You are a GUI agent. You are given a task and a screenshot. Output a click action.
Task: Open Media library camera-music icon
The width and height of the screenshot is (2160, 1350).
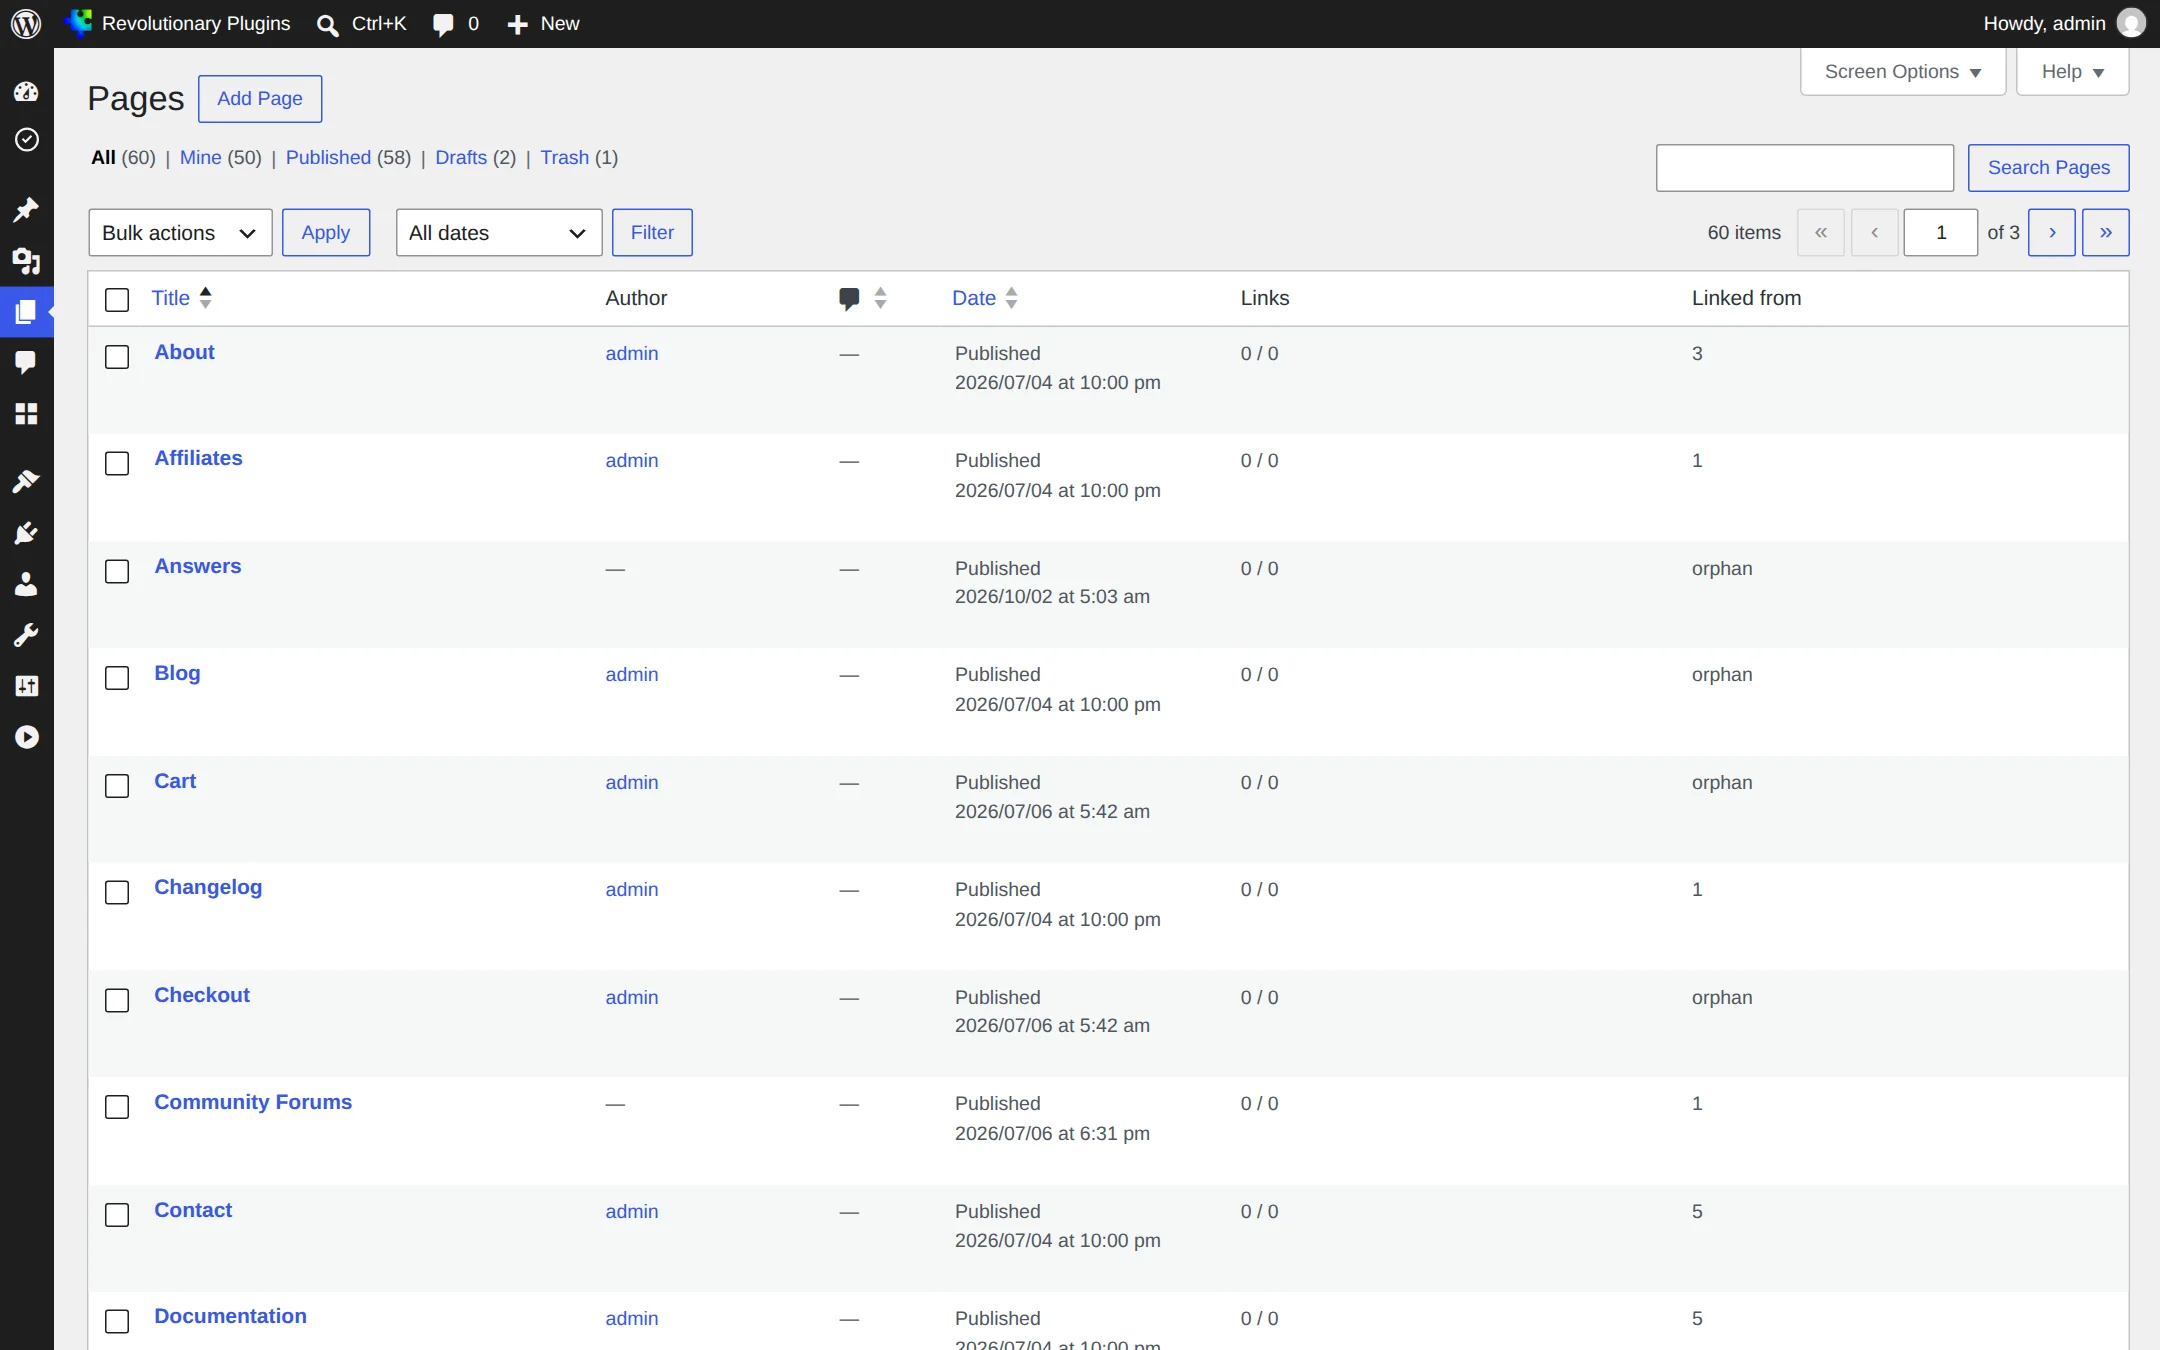point(26,261)
